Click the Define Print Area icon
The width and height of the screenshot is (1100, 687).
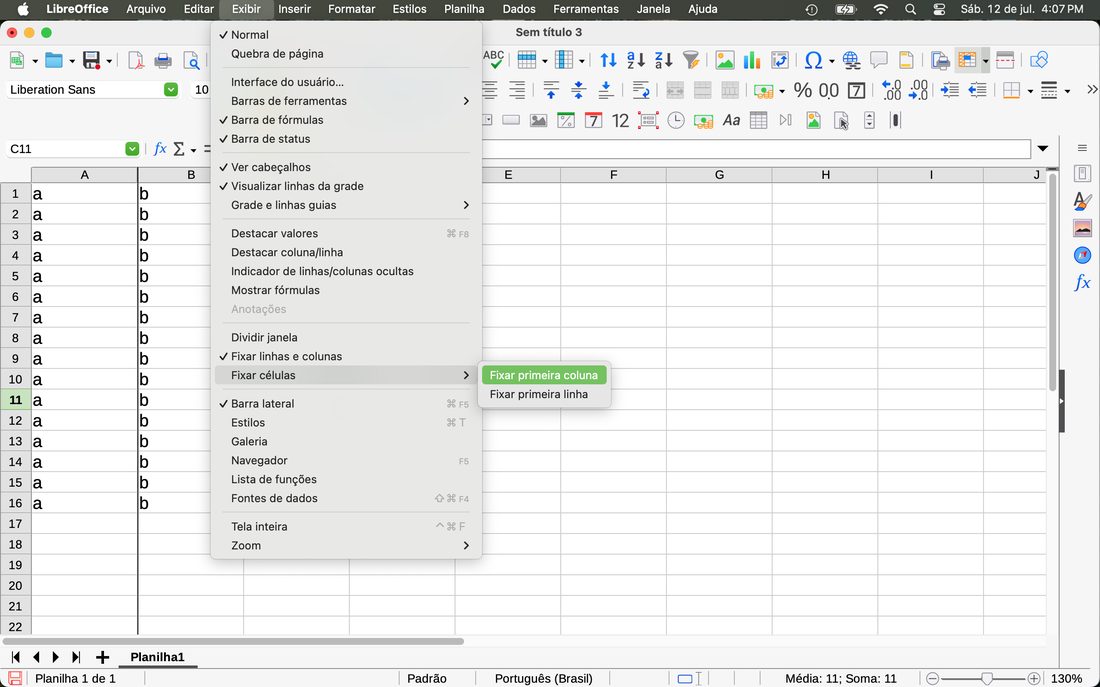pos(940,60)
